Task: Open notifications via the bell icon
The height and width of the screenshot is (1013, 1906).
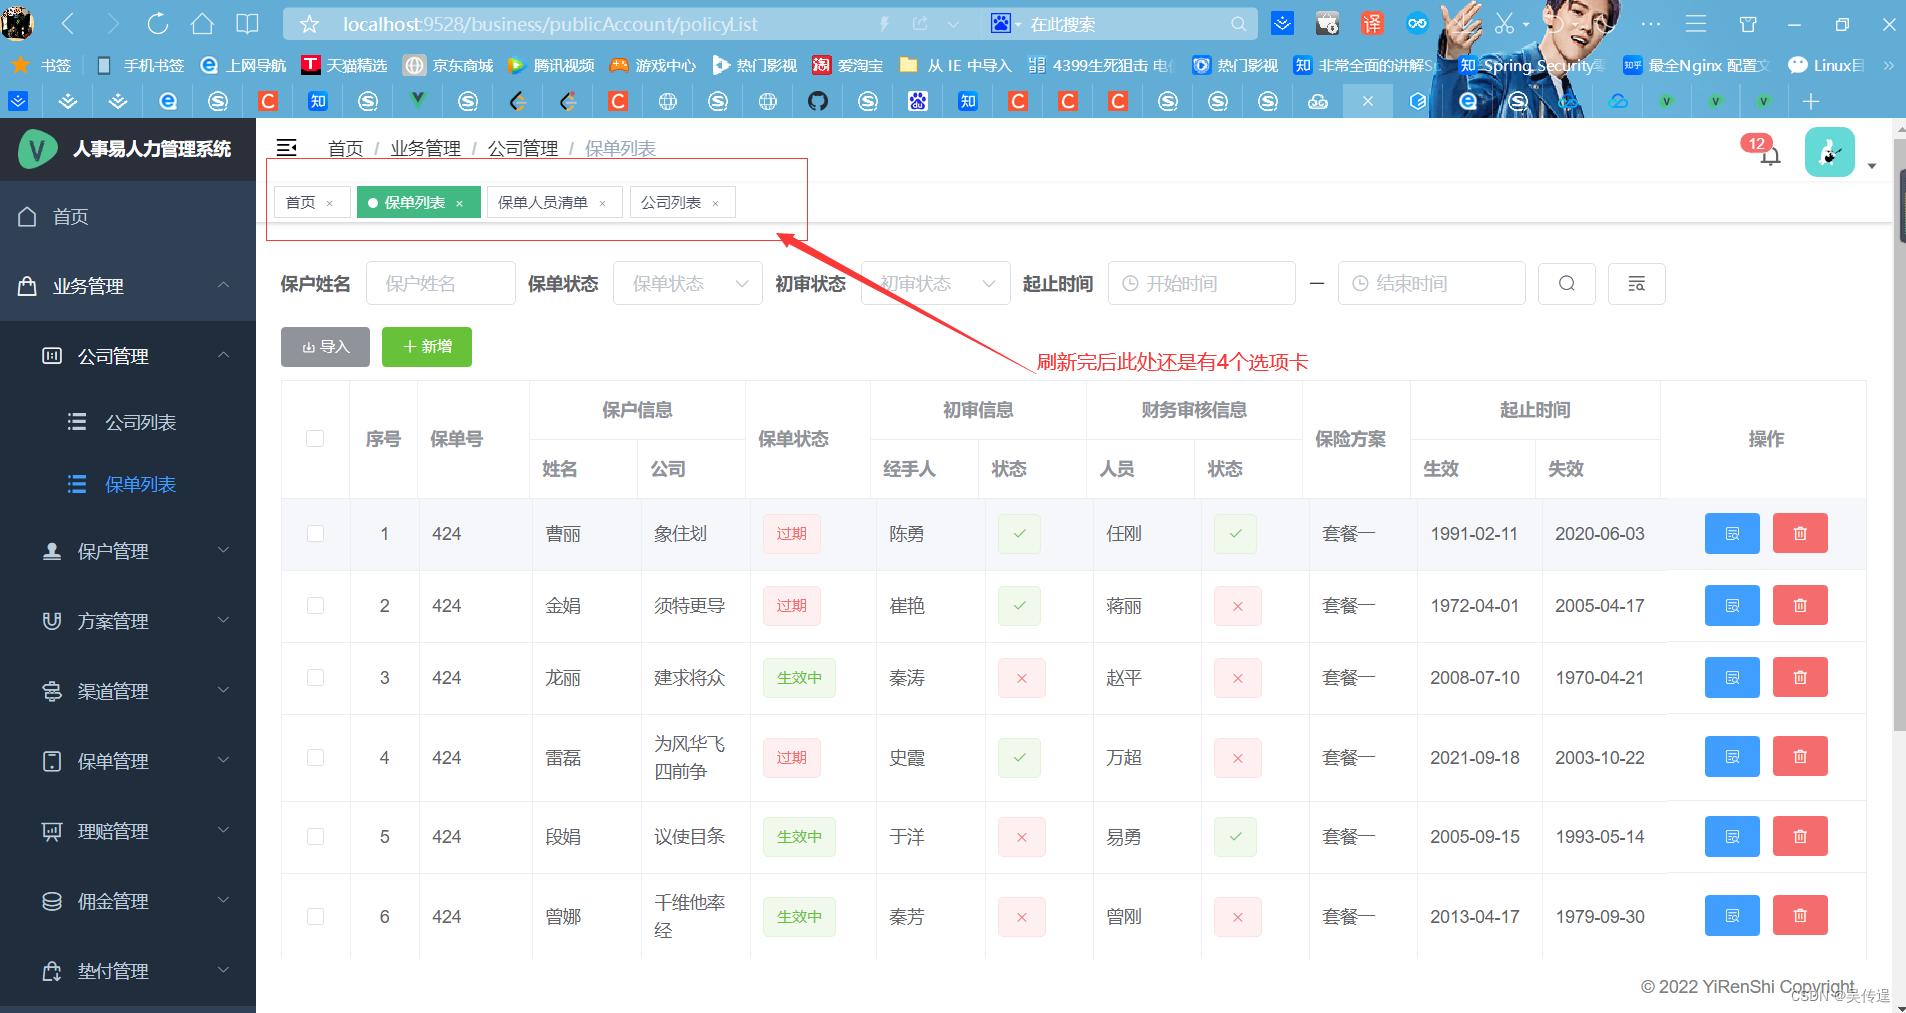Action: tap(1770, 156)
